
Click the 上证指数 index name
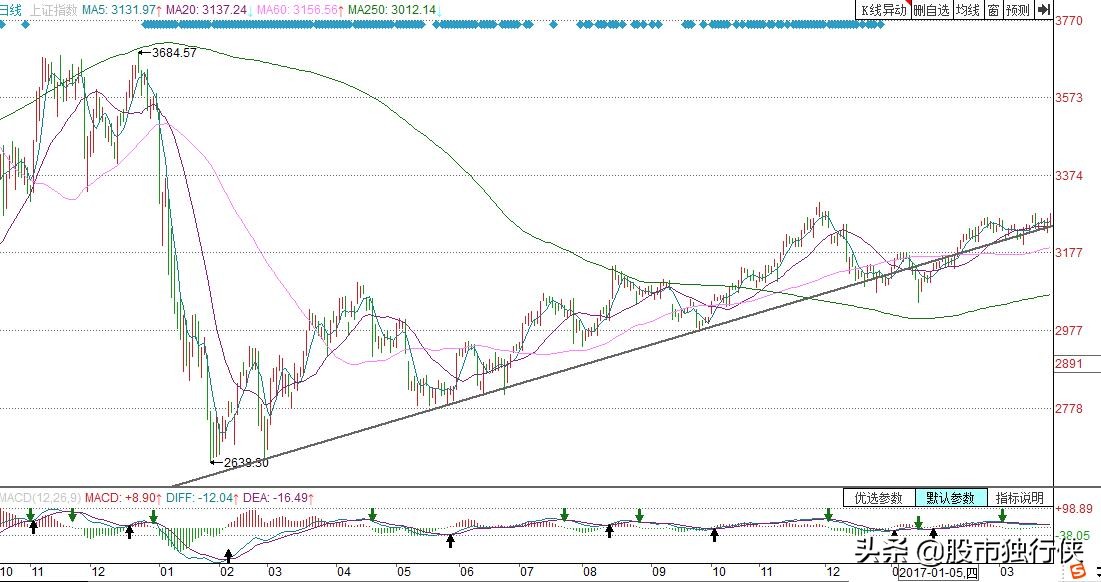(53, 11)
